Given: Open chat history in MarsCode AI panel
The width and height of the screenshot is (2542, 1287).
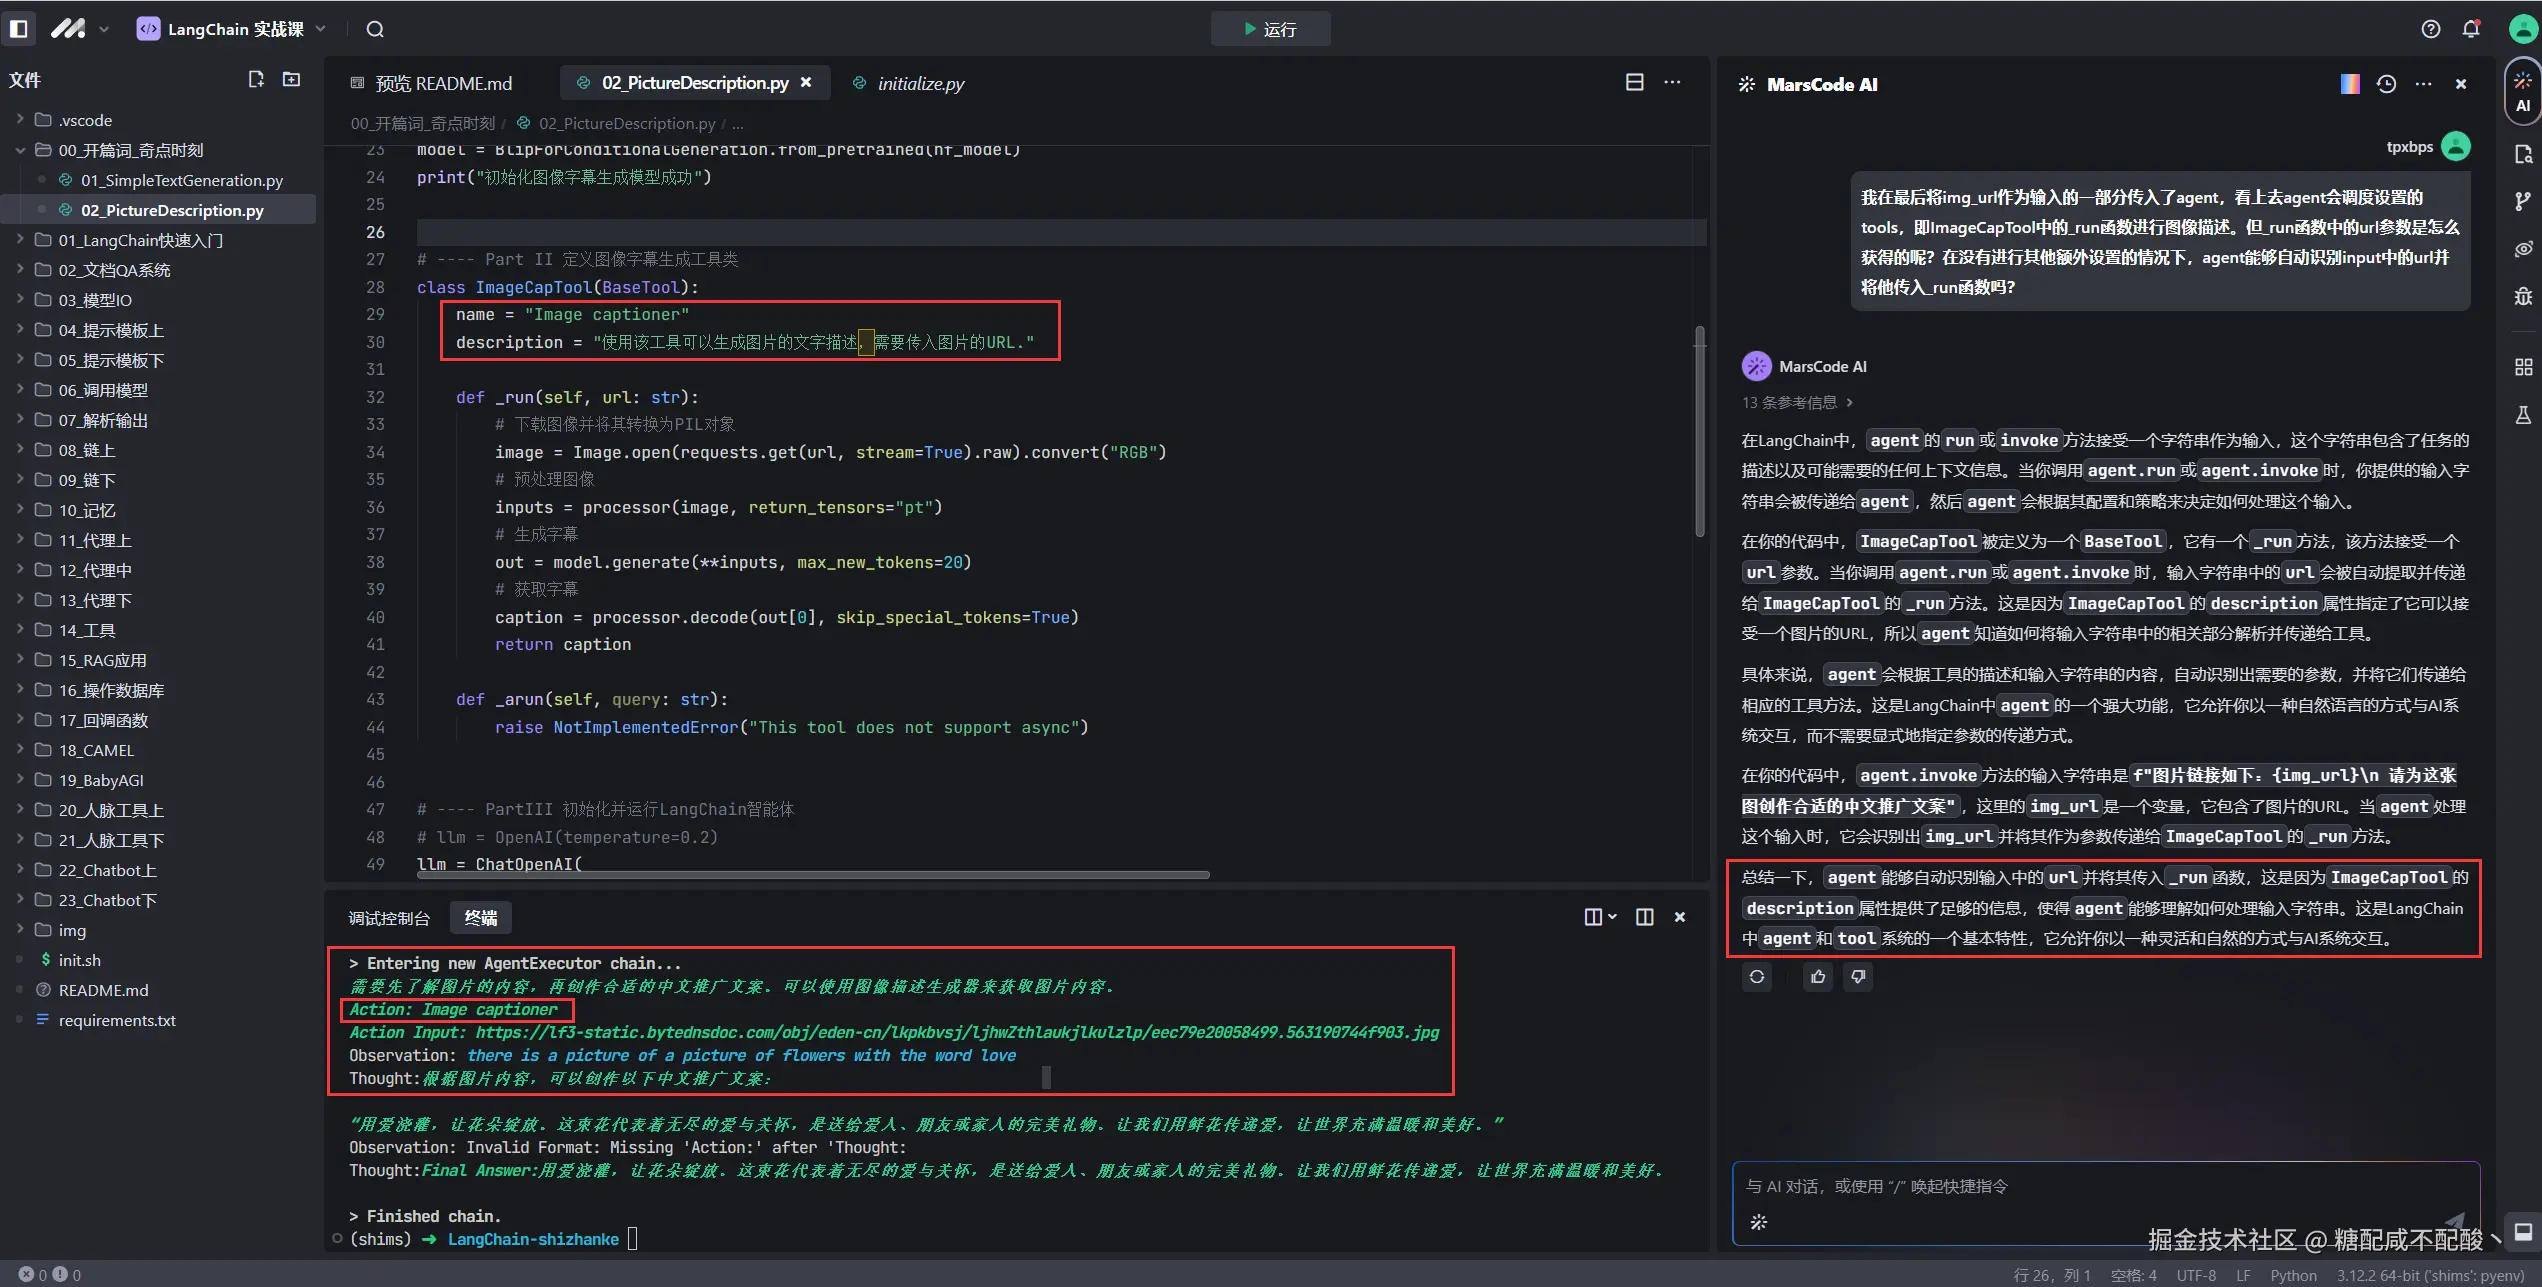Looking at the screenshot, I should (2386, 84).
